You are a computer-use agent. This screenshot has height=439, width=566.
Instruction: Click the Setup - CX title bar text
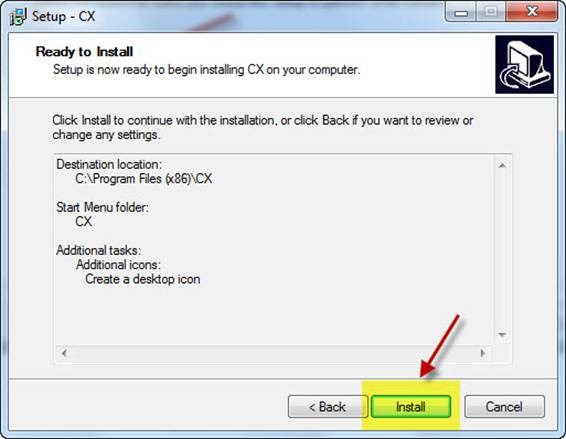[x=64, y=17]
